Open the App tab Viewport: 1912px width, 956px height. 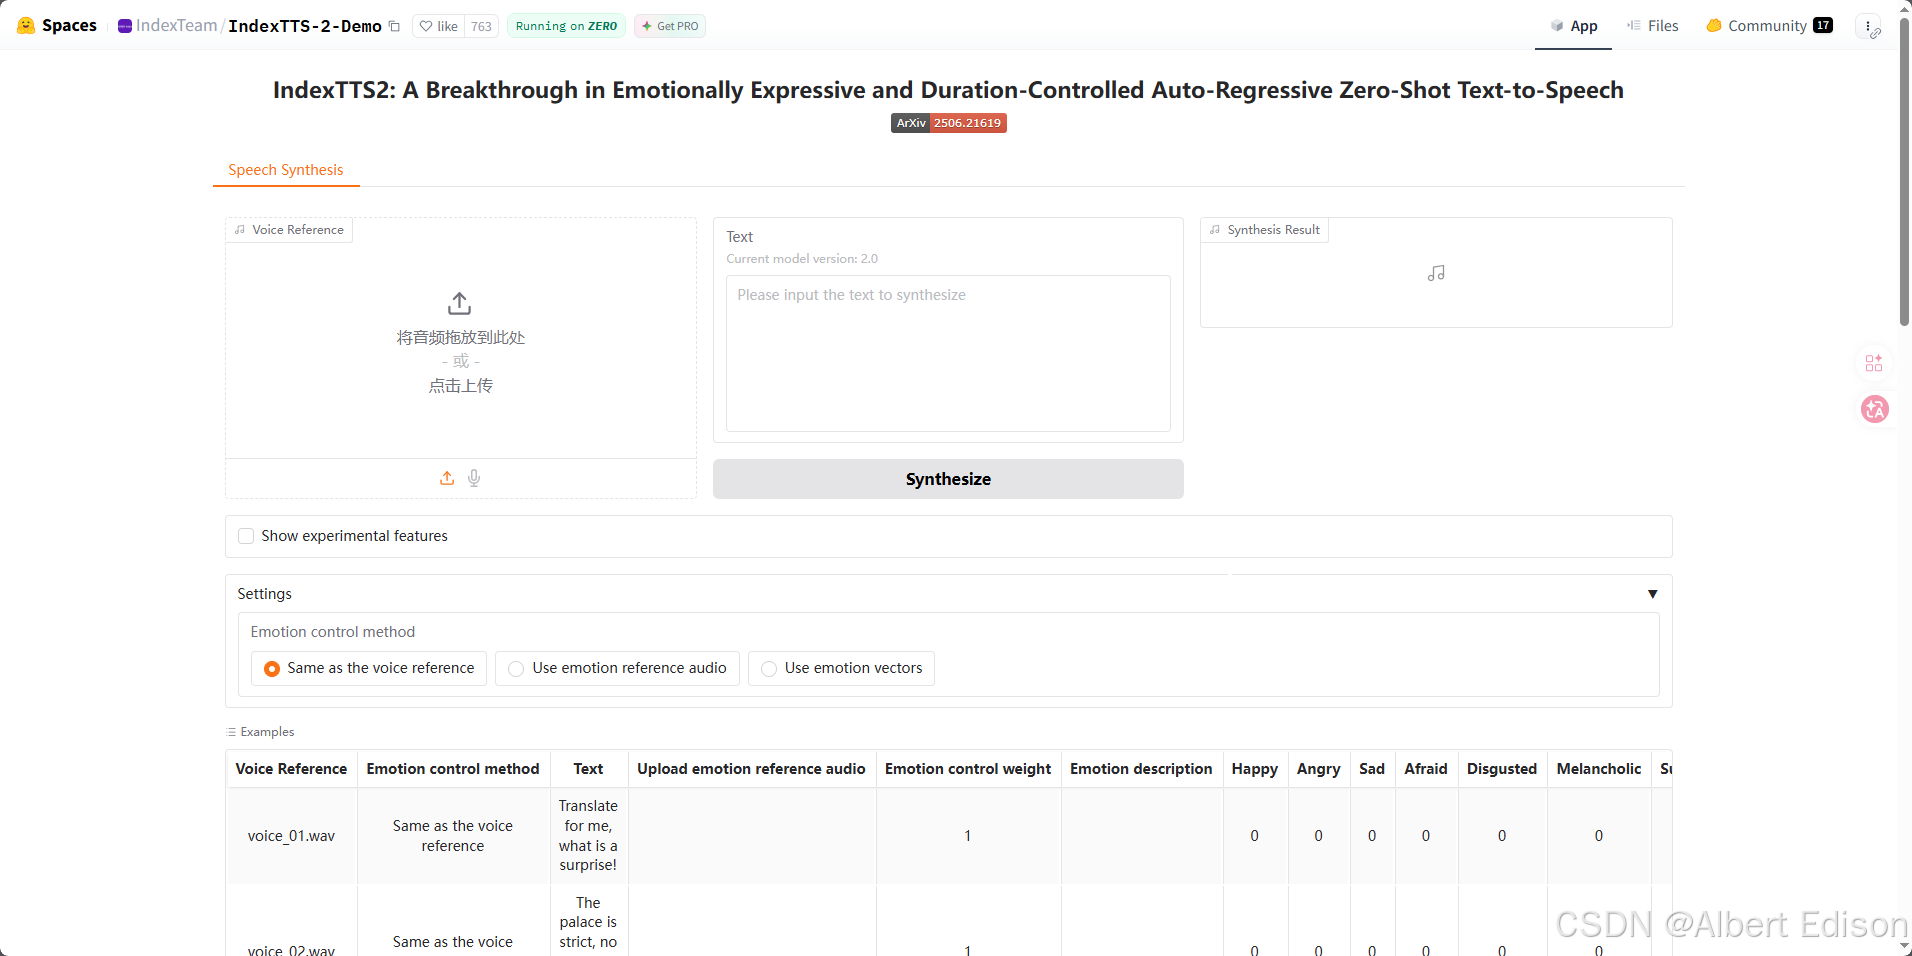tap(1573, 26)
